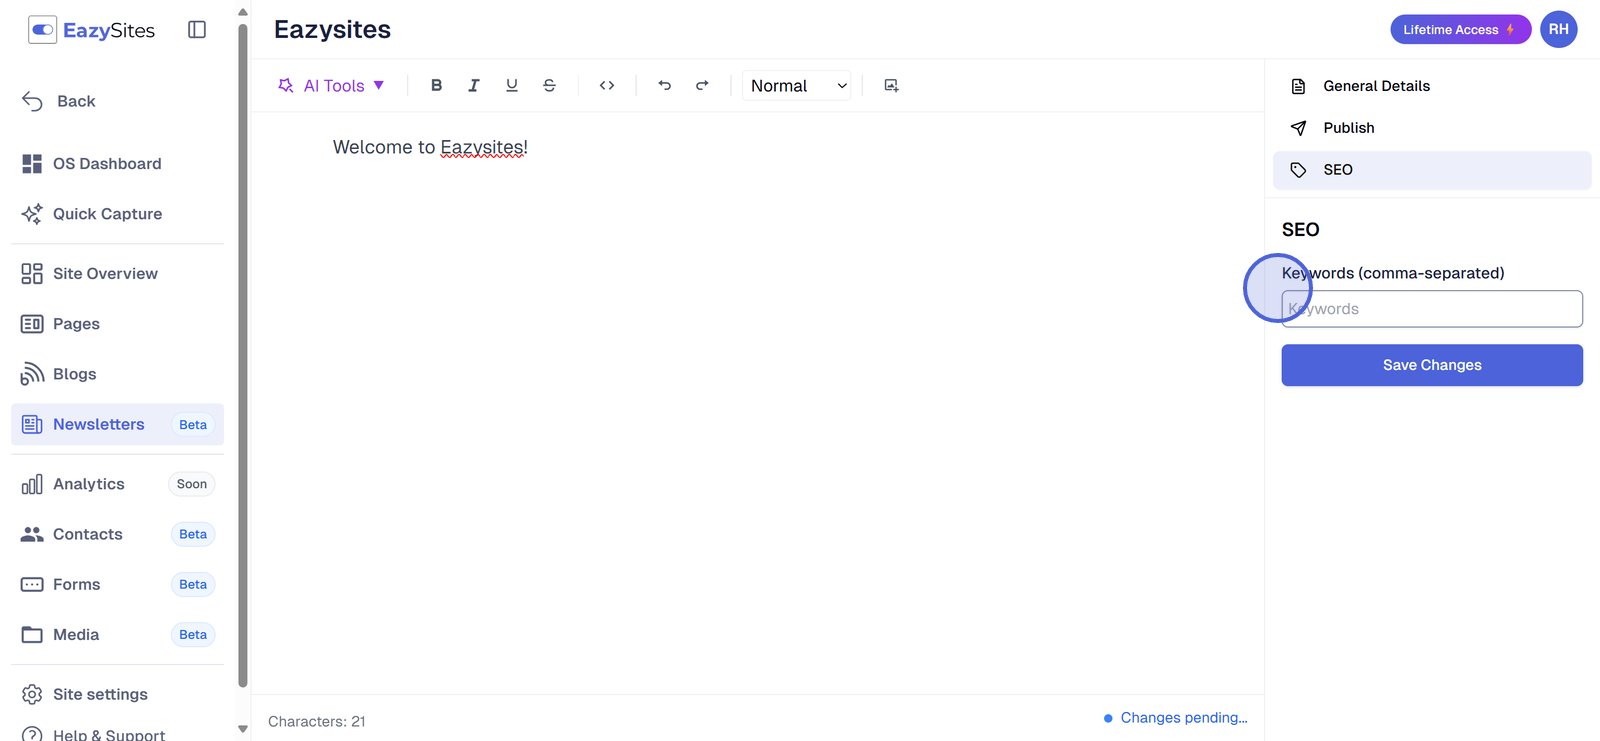
Task: Open Site Overview page
Action: (x=117, y=274)
